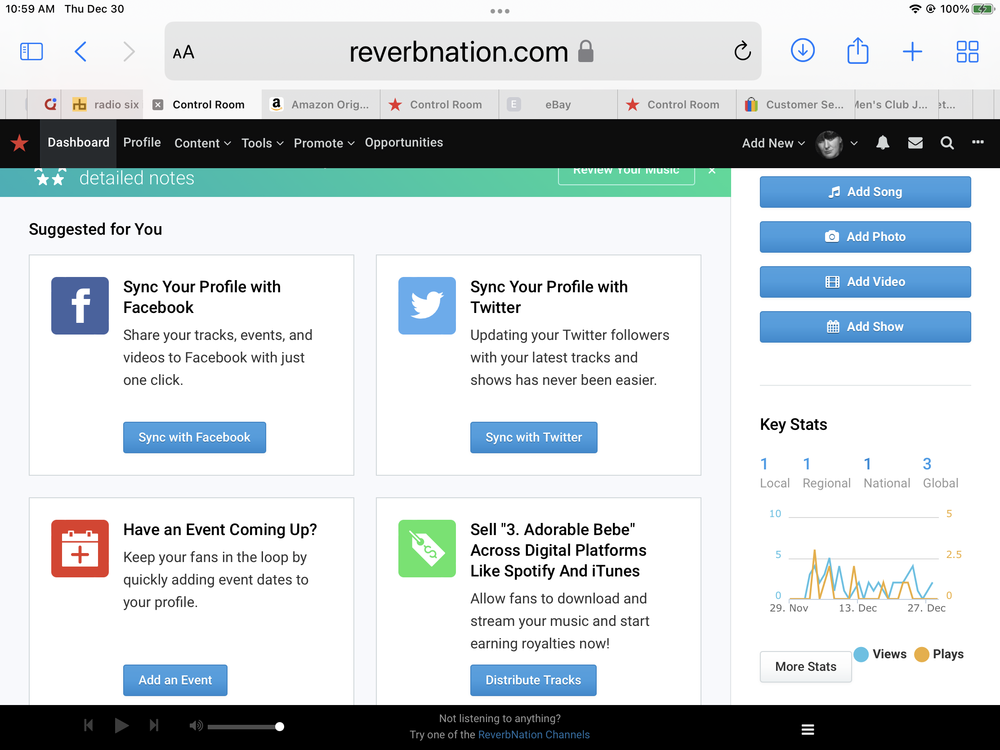Click the Add Song button

click(865, 192)
